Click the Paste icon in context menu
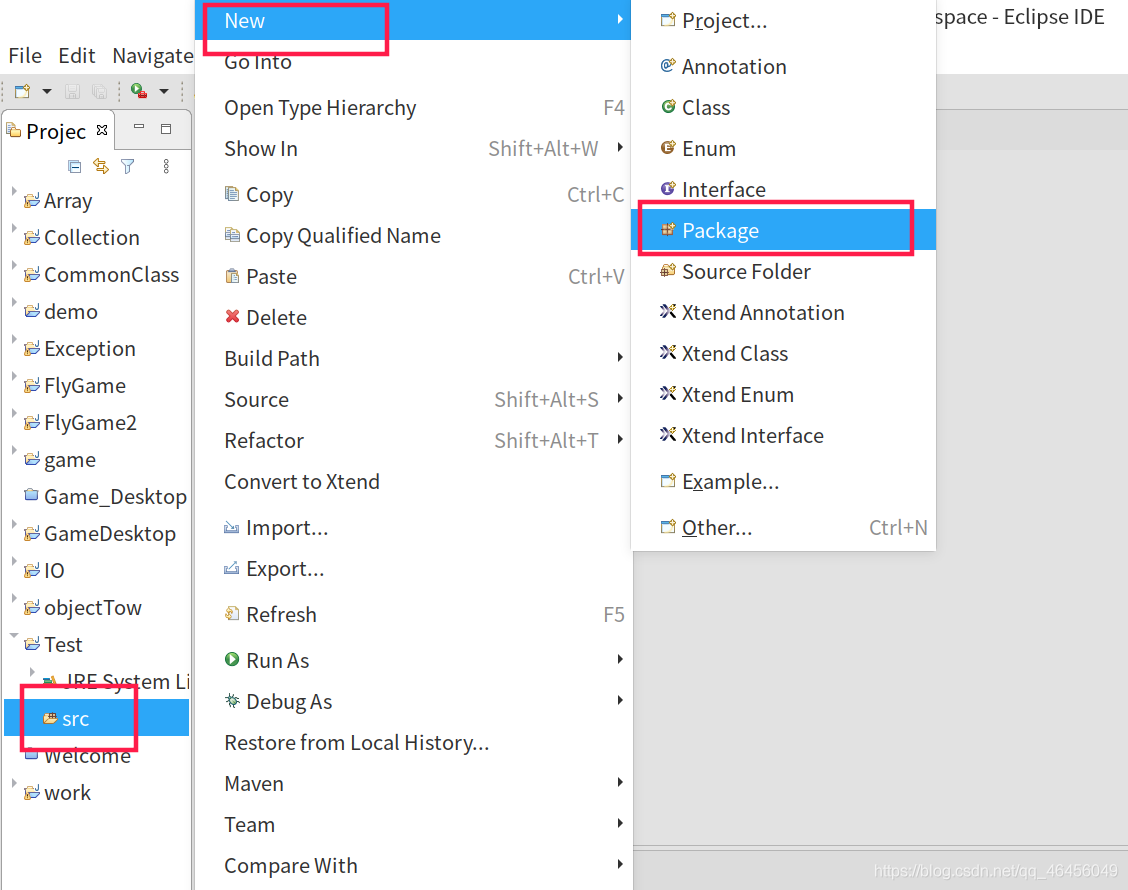 coord(232,276)
